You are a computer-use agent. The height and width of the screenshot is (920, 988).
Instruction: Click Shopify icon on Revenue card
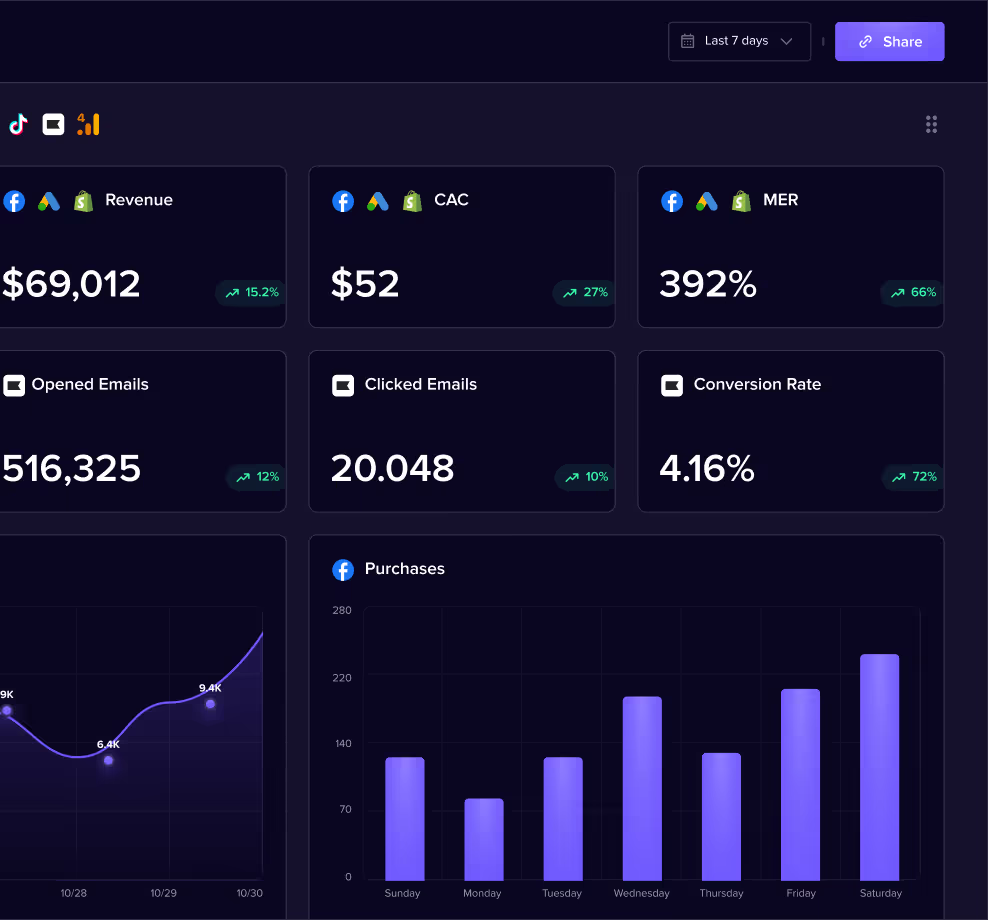83,201
